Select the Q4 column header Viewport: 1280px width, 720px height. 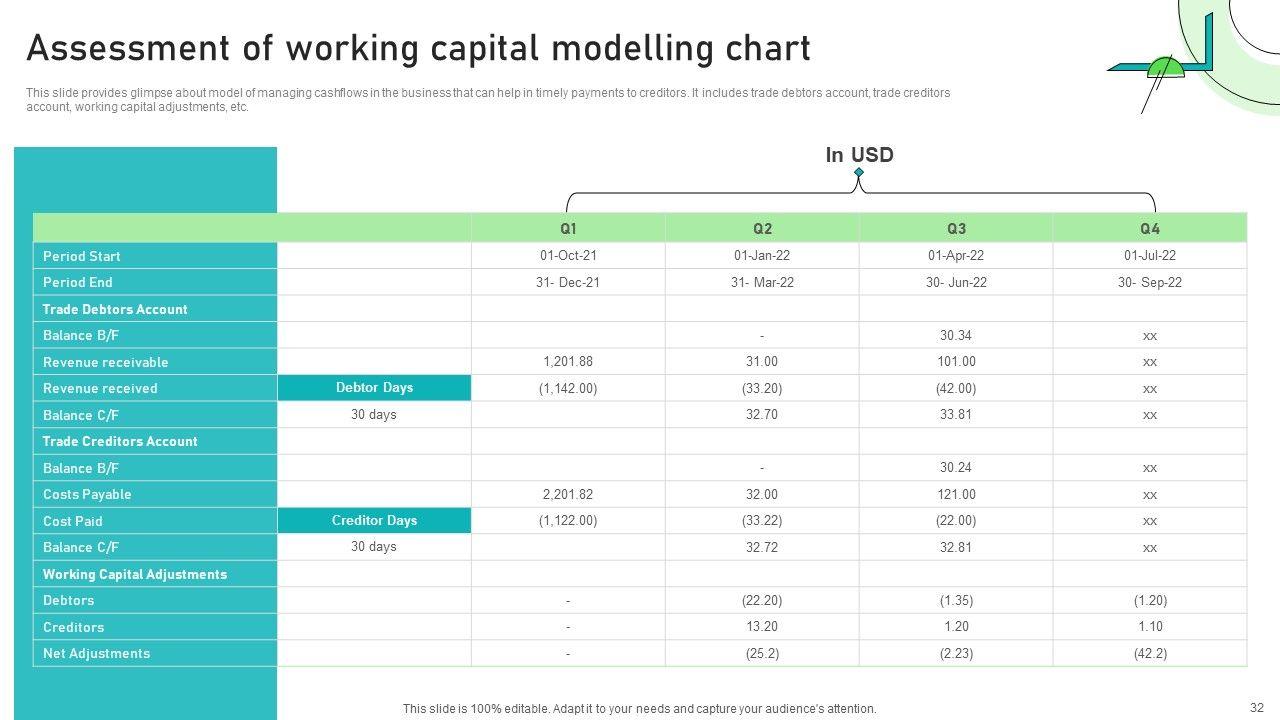1150,228
